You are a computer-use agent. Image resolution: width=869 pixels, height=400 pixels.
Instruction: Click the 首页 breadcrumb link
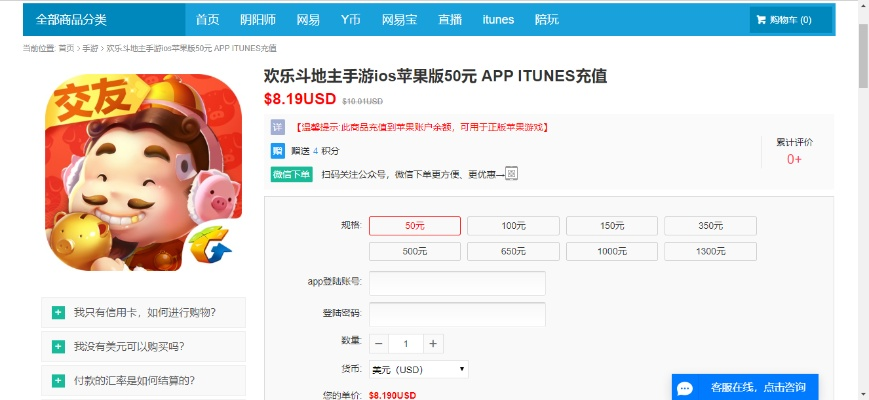pyautogui.click(x=66, y=49)
